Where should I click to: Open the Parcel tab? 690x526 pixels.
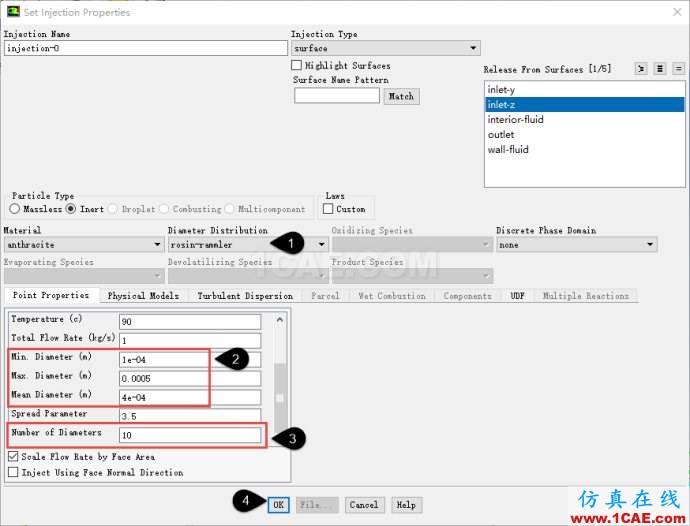click(x=325, y=296)
